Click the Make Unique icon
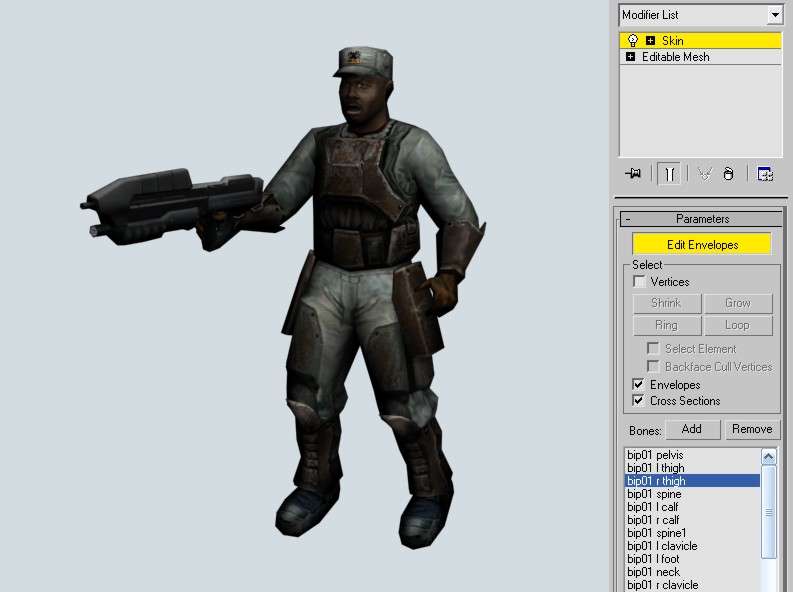This screenshot has width=793, height=592. 704,174
